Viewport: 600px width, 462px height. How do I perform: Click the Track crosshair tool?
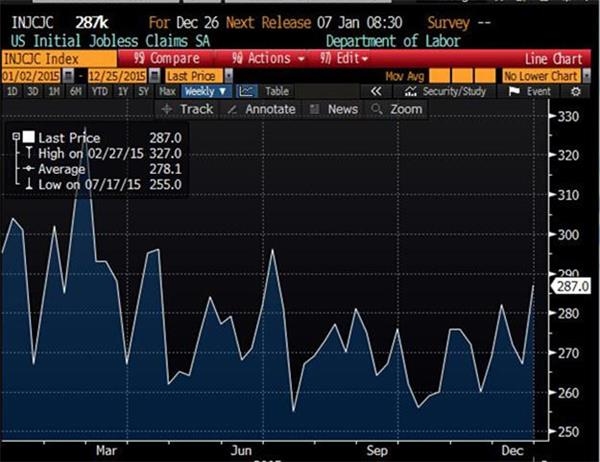190,109
